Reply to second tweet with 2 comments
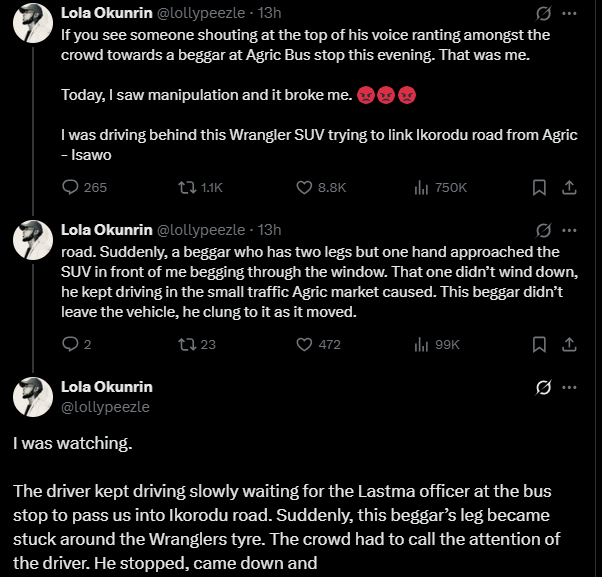 pos(76,344)
